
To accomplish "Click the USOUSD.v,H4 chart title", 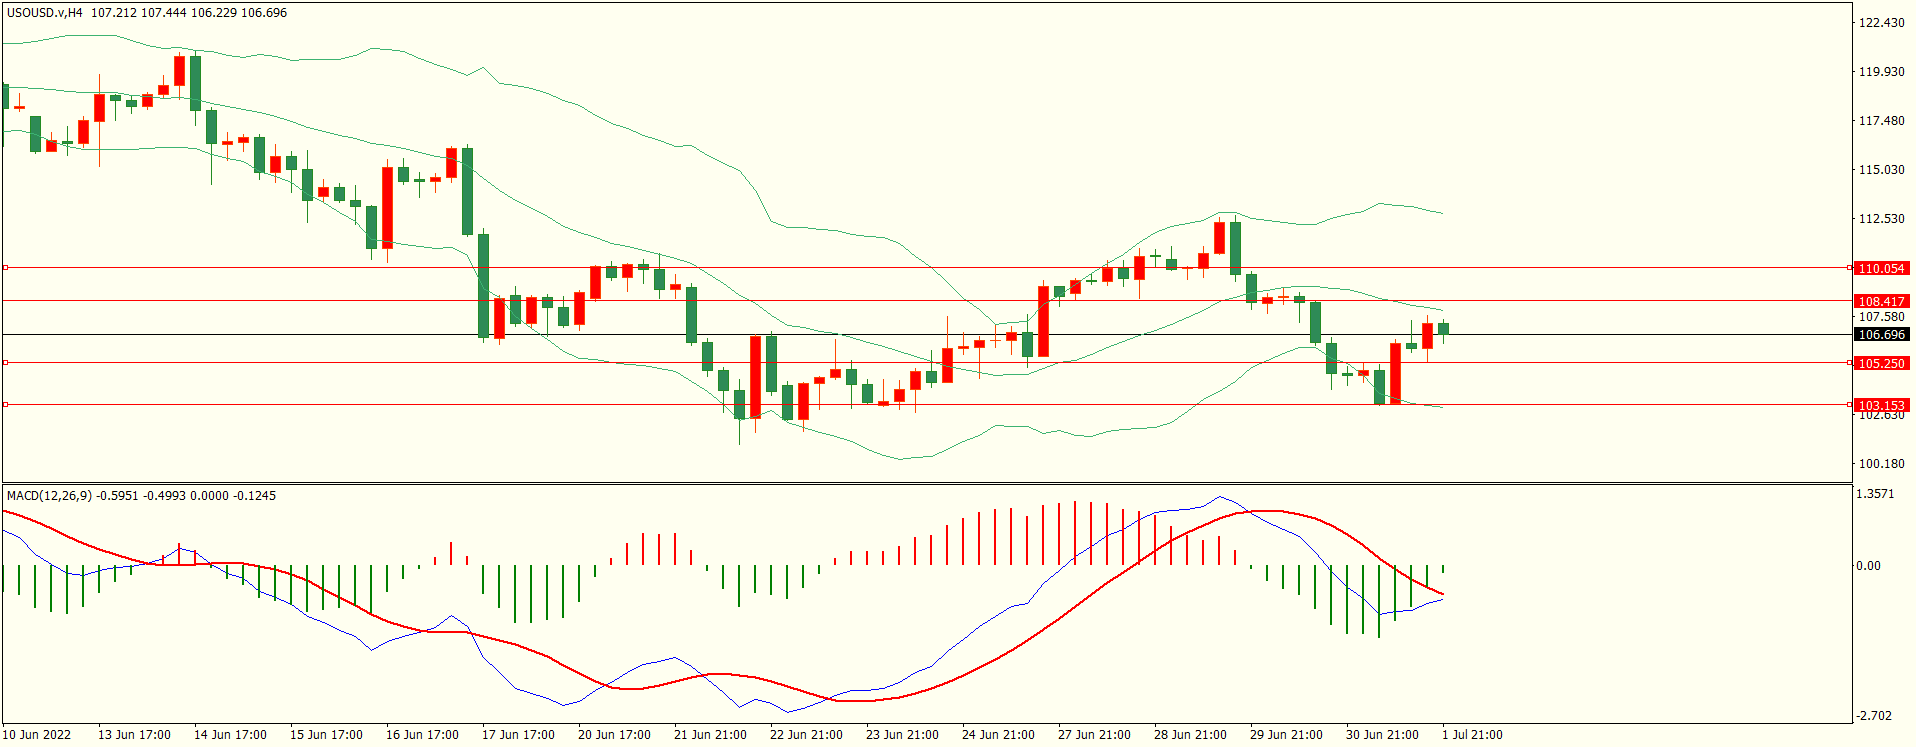I will 45,13.
